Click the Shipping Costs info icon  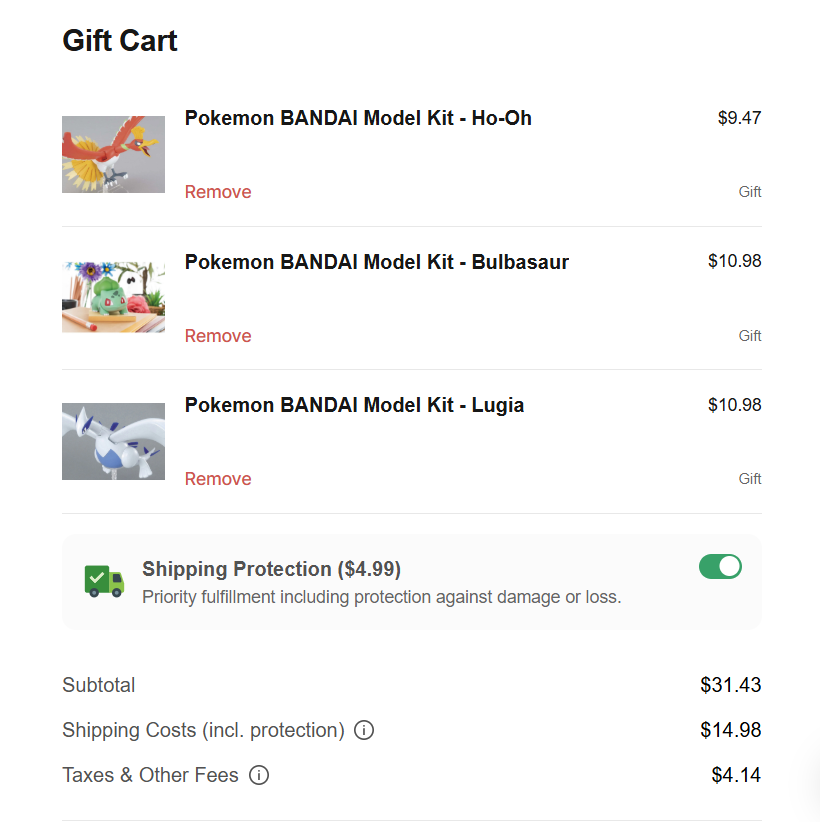[364, 730]
